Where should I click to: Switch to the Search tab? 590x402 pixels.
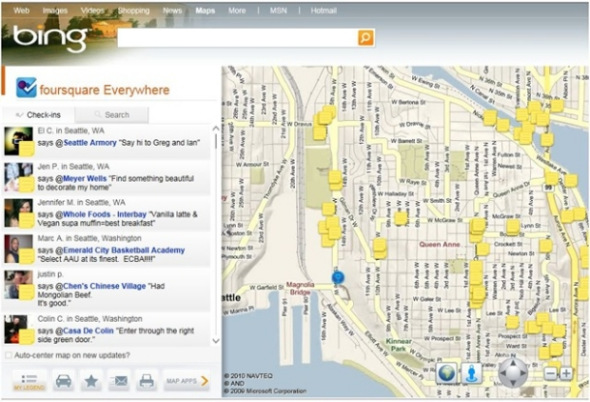(112, 115)
